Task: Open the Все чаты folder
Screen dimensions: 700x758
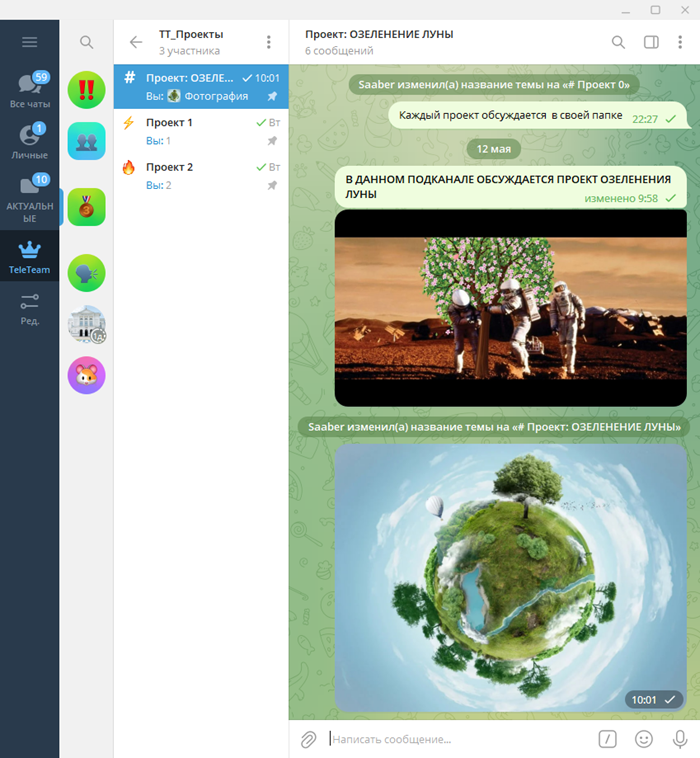Action: coord(29,90)
